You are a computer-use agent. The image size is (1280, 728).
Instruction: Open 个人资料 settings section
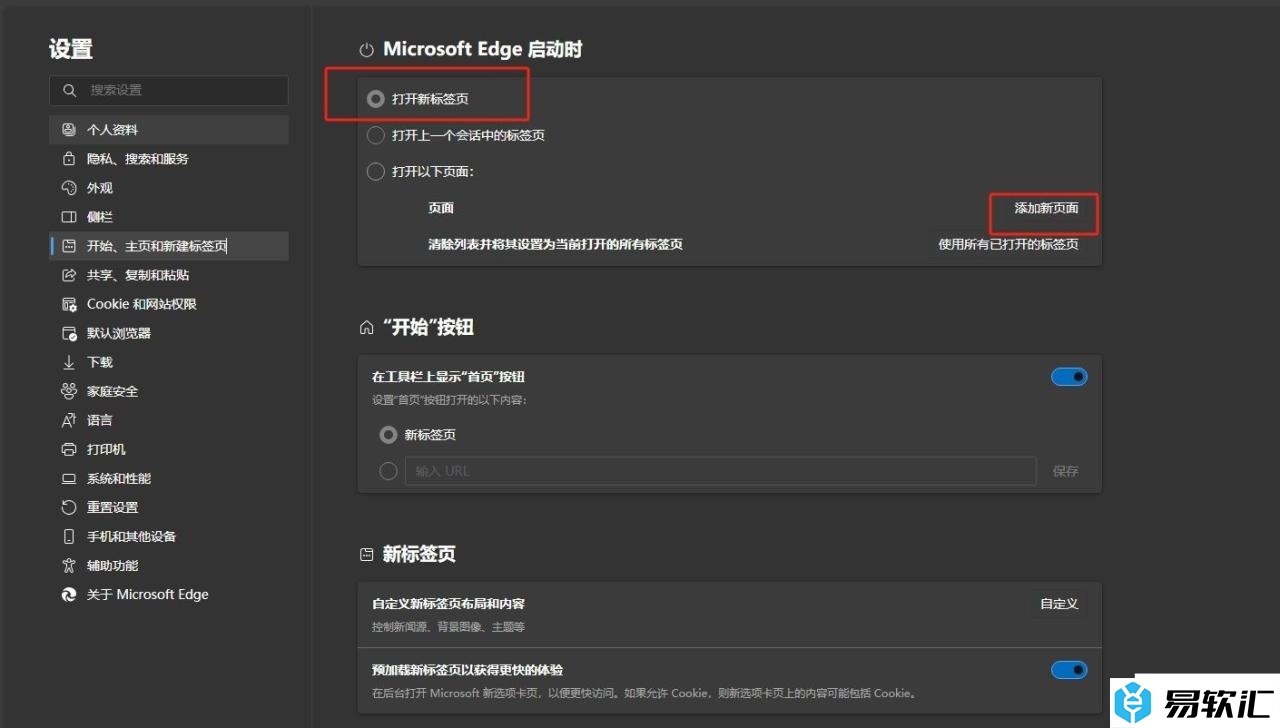point(169,130)
